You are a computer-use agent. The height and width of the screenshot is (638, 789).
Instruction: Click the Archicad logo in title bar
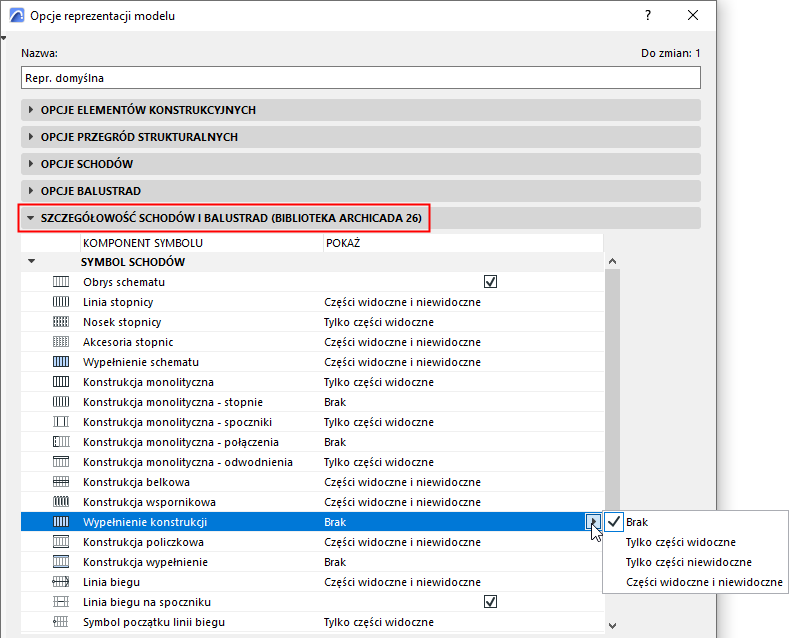(17, 16)
